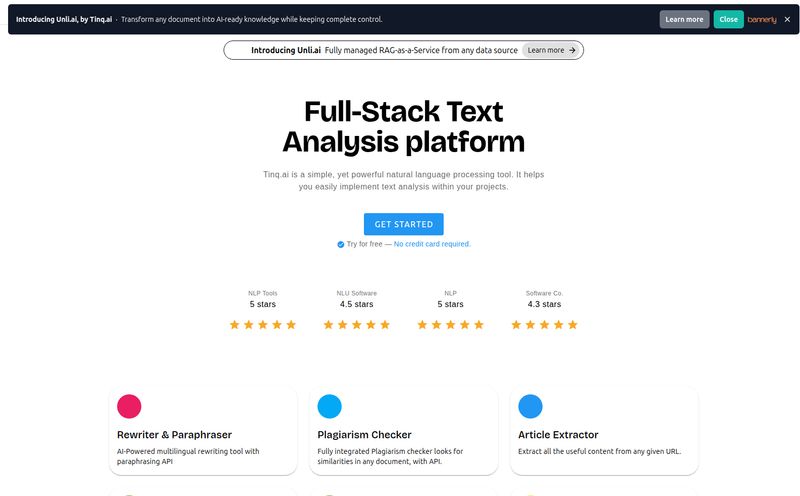Click 'AI-Powered multilingual rewriting tool' description

click(188, 456)
